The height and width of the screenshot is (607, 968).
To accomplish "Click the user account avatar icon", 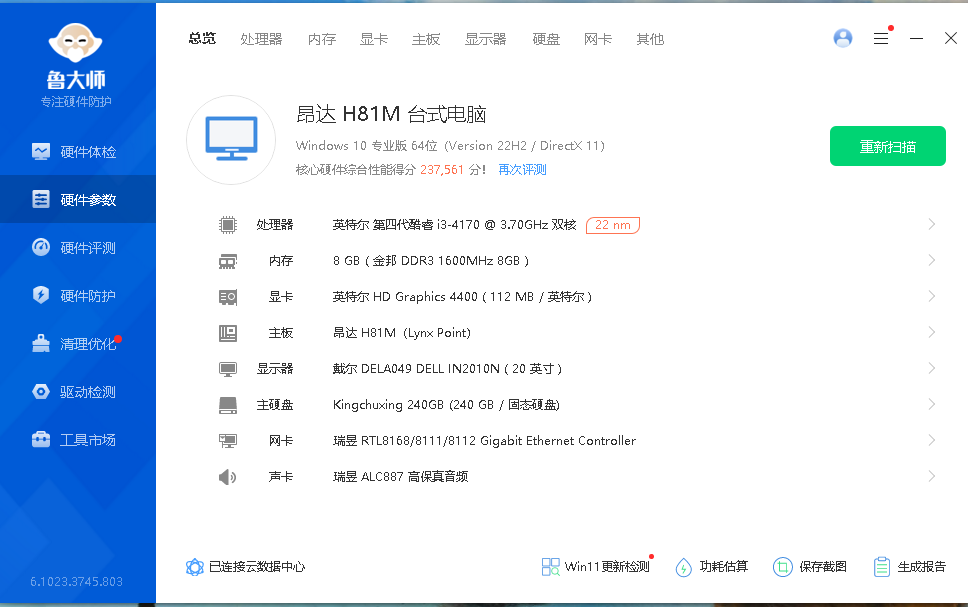I will pyautogui.click(x=843, y=38).
